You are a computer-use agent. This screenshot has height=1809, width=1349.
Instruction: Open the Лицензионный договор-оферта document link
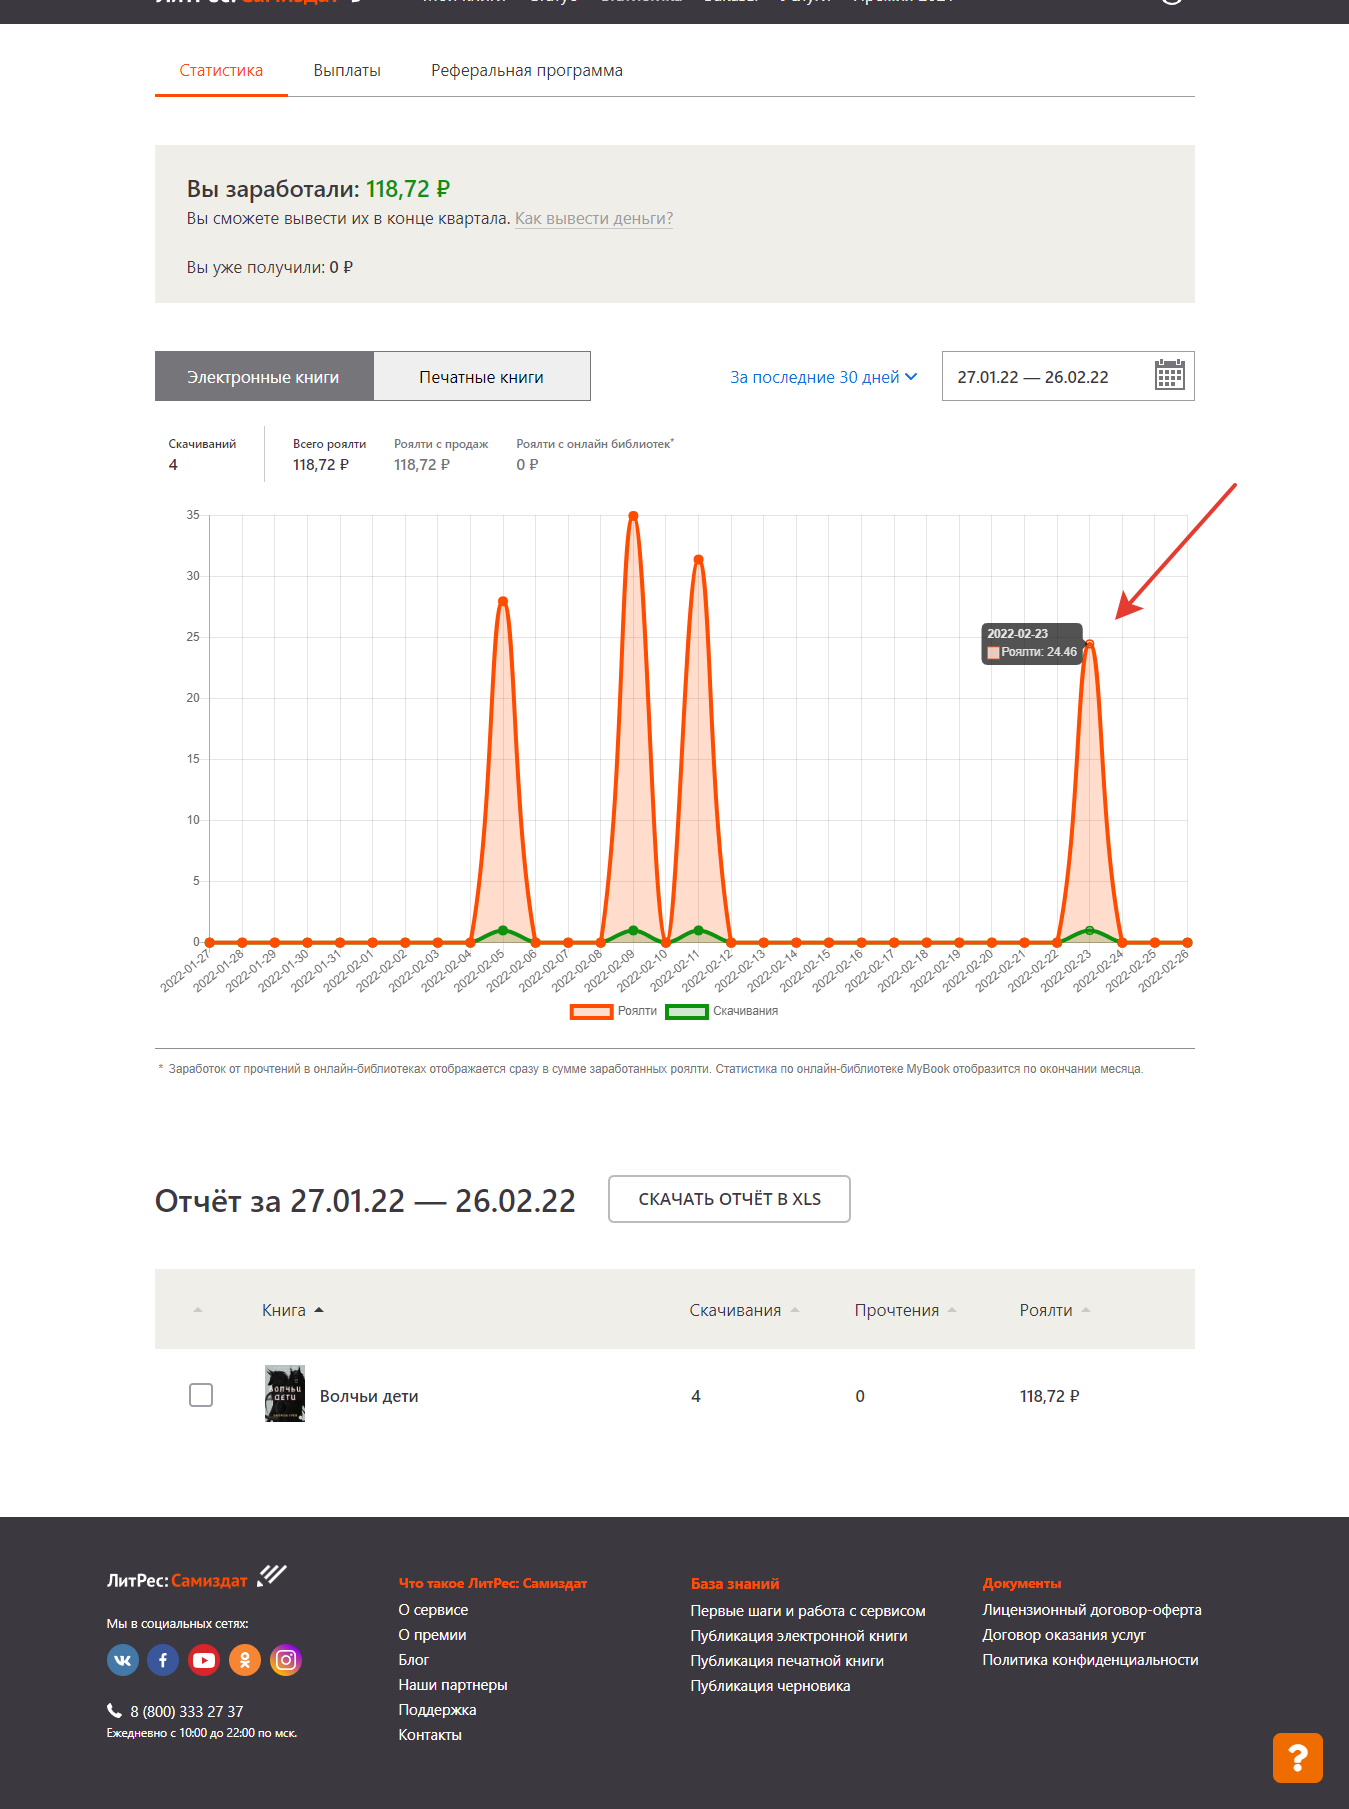(x=1092, y=1610)
